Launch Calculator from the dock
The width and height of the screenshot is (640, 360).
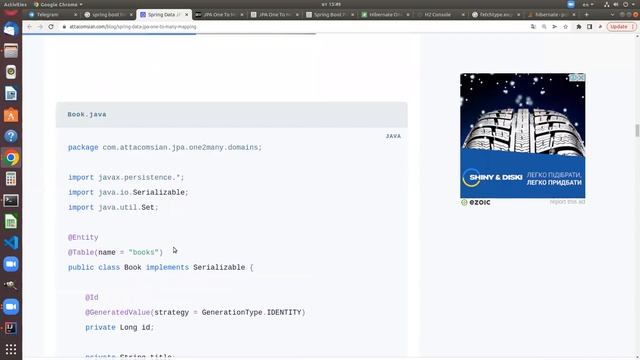tap(11, 179)
